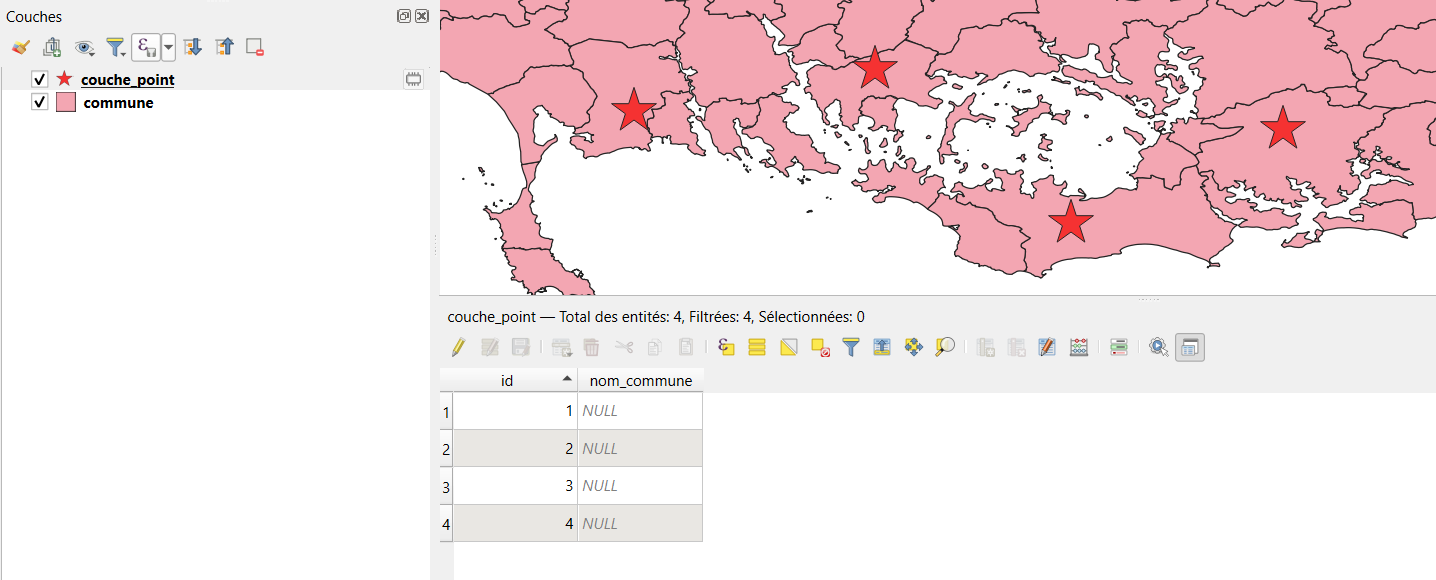Click the delete field icon

pos(1017,347)
